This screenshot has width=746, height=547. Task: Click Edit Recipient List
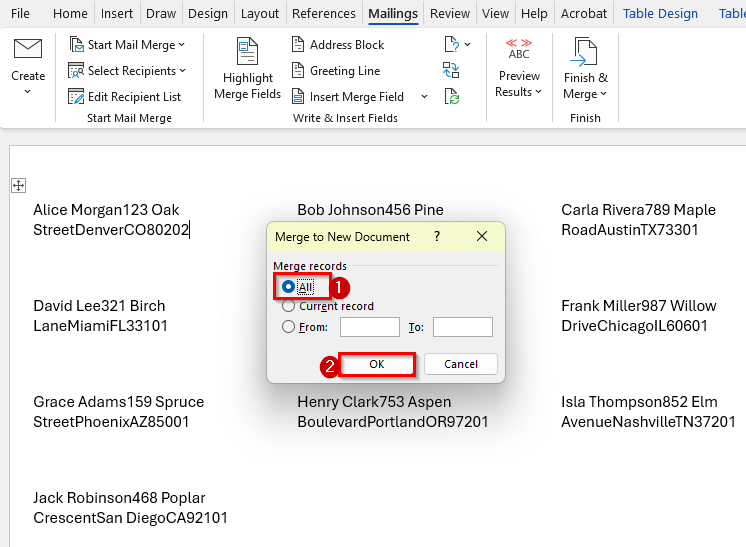pos(125,97)
